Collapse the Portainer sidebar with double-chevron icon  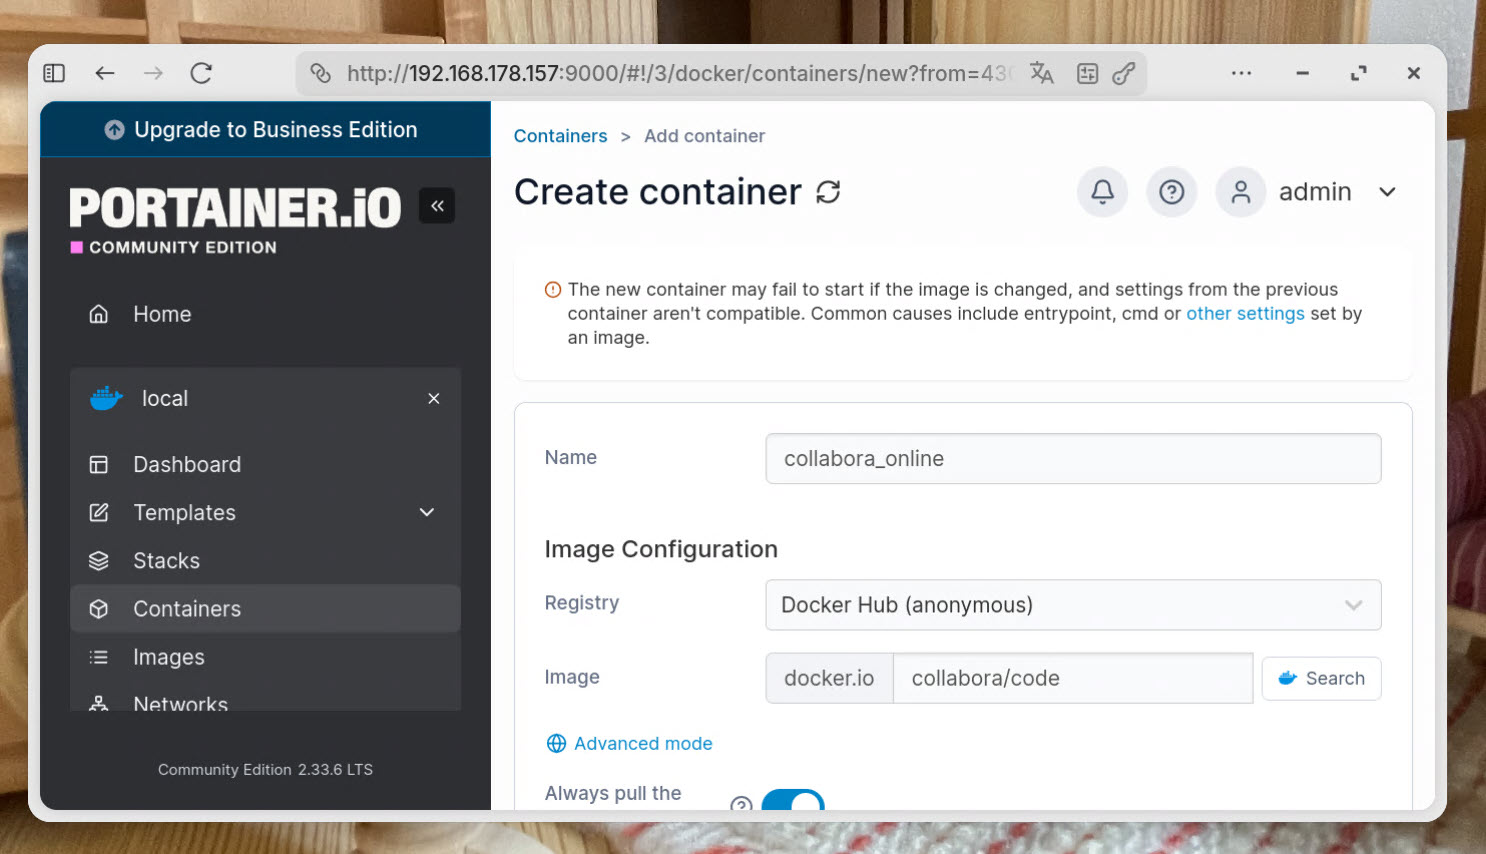[437, 206]
